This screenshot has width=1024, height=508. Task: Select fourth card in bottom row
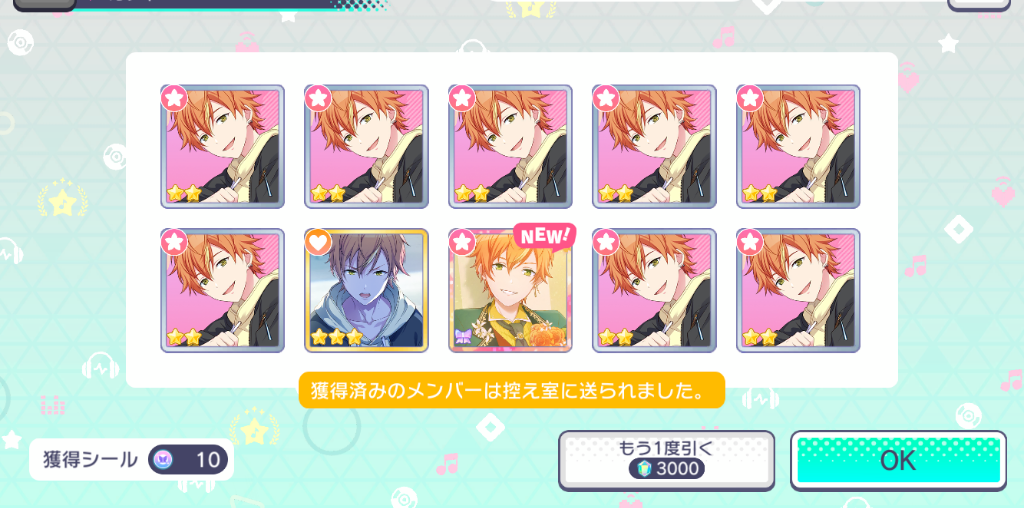click(654, 291)
